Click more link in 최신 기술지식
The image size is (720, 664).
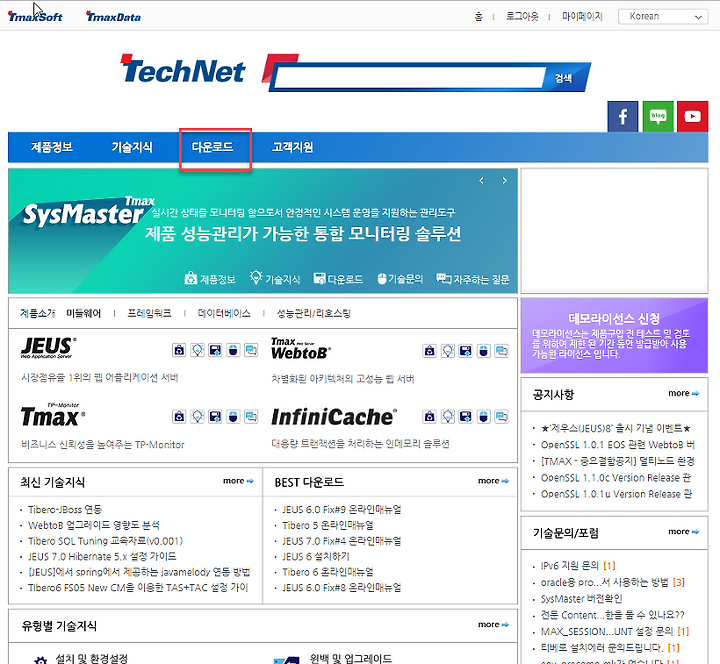pos(238,481)
